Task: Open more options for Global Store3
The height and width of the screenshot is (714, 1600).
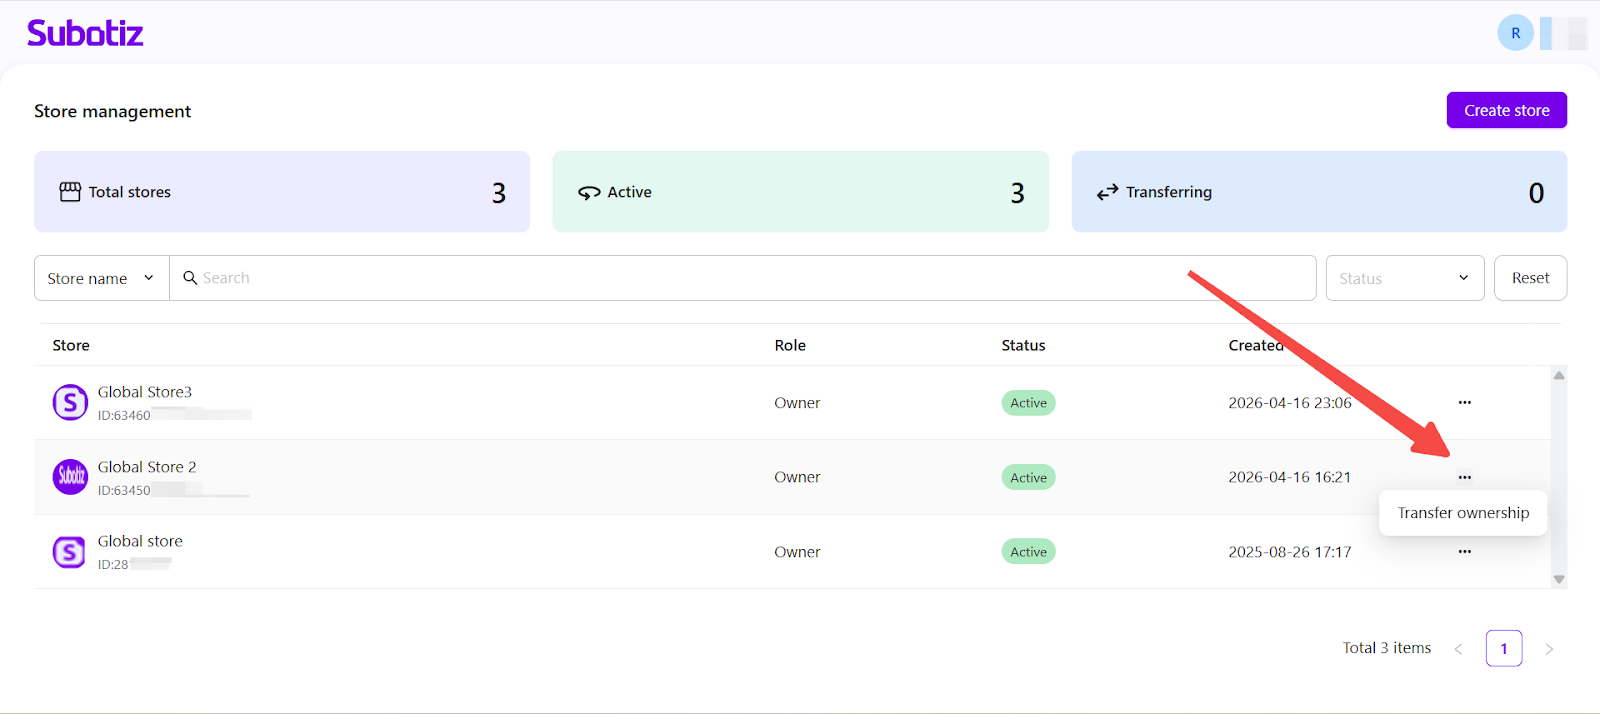Action: tap(1464, 403)
